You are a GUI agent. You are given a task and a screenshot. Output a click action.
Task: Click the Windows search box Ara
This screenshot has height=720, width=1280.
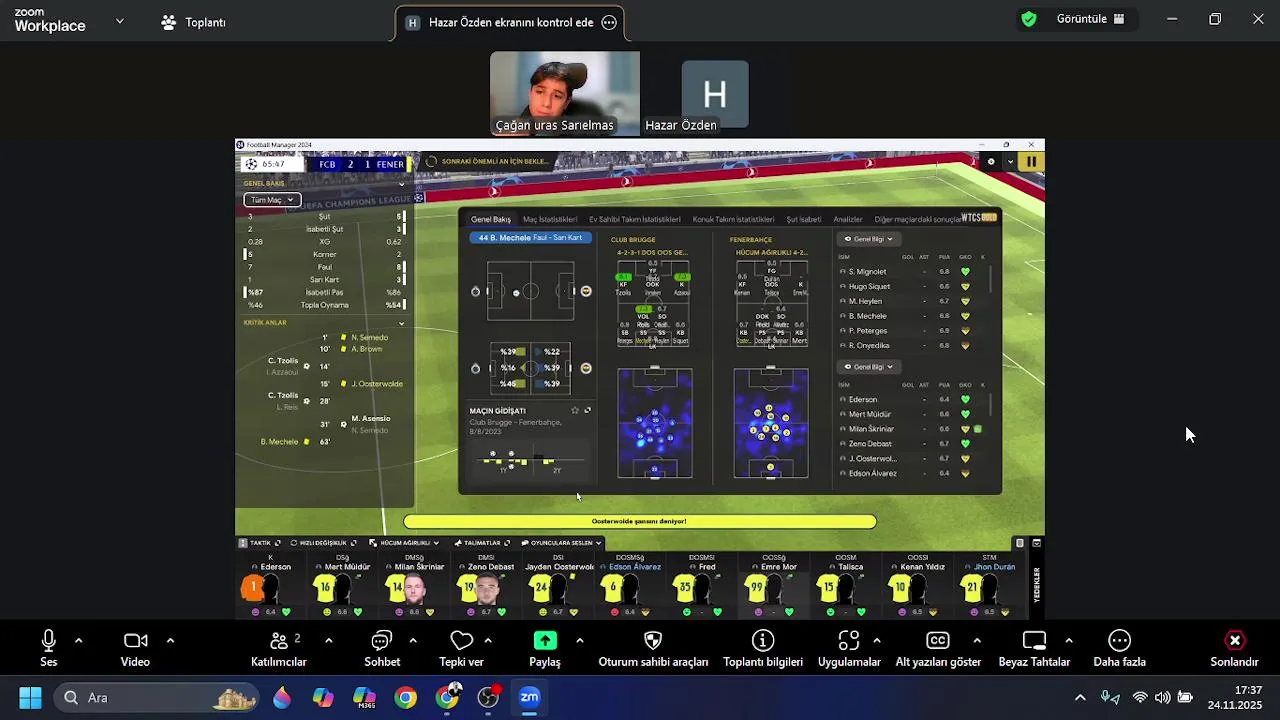(155, 698)
